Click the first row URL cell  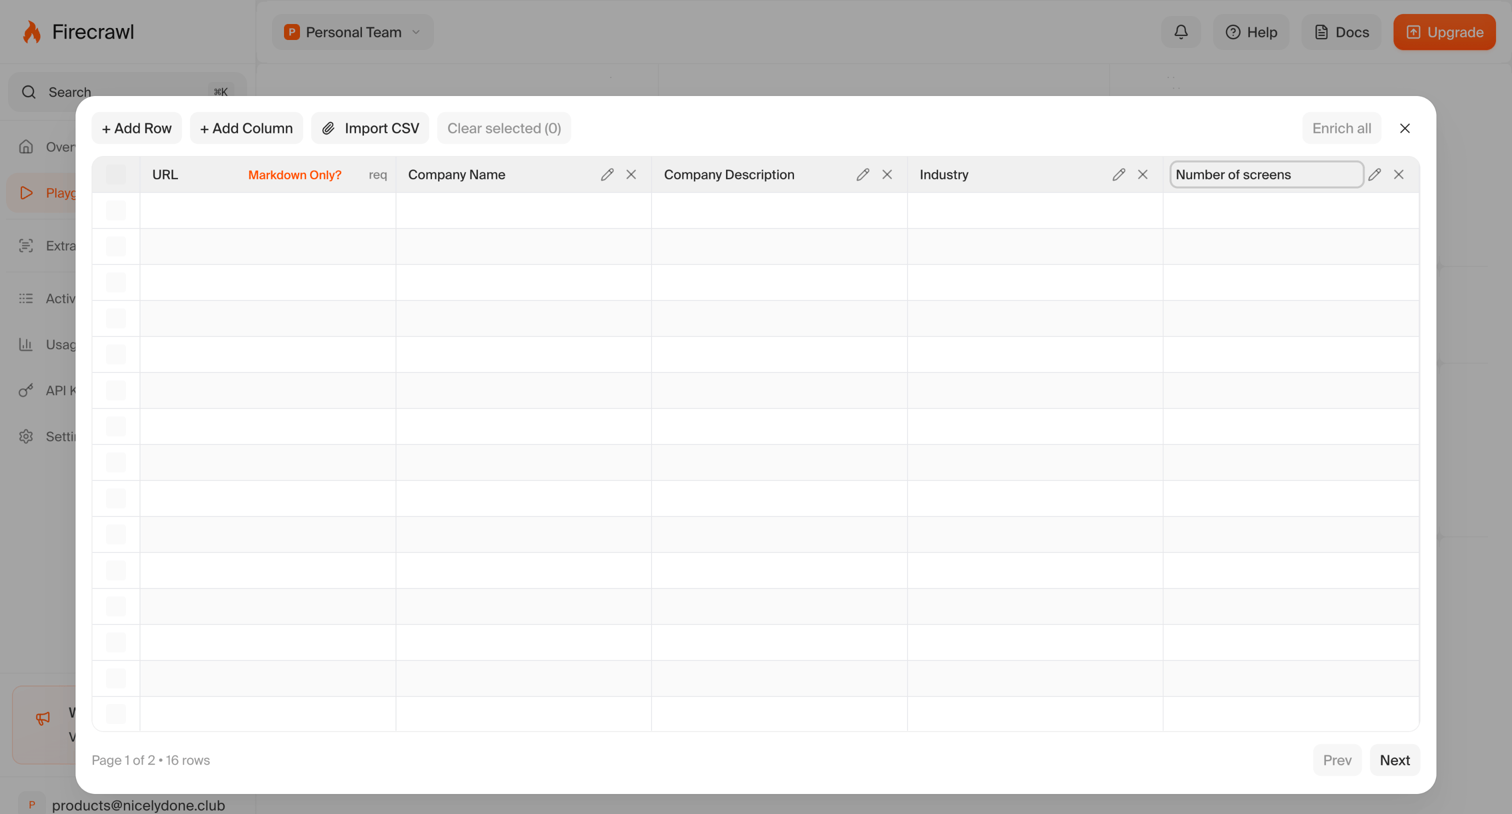[x=268, y=210]
